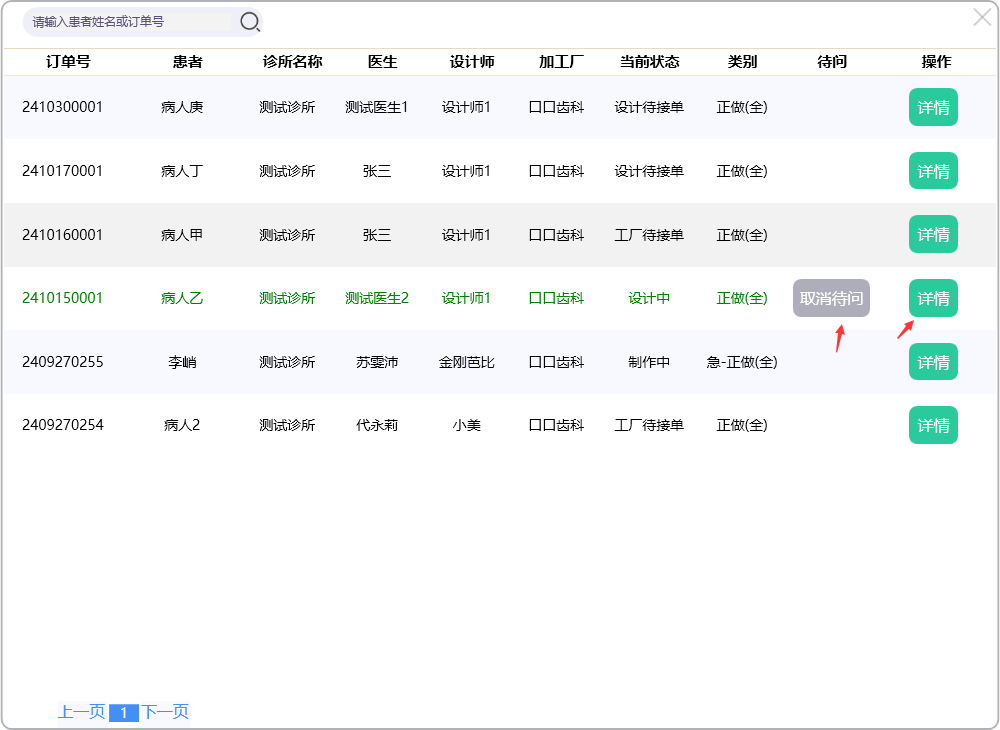1000x730 pixels.
Task: Go to previous page via 上一页
Action: pos(81,712)
